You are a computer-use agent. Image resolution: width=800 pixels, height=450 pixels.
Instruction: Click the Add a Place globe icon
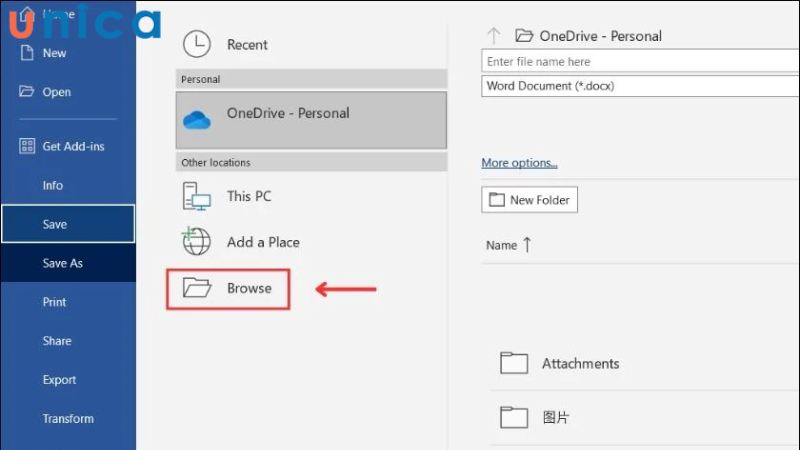pyautogui.click(x=196, y=241)
